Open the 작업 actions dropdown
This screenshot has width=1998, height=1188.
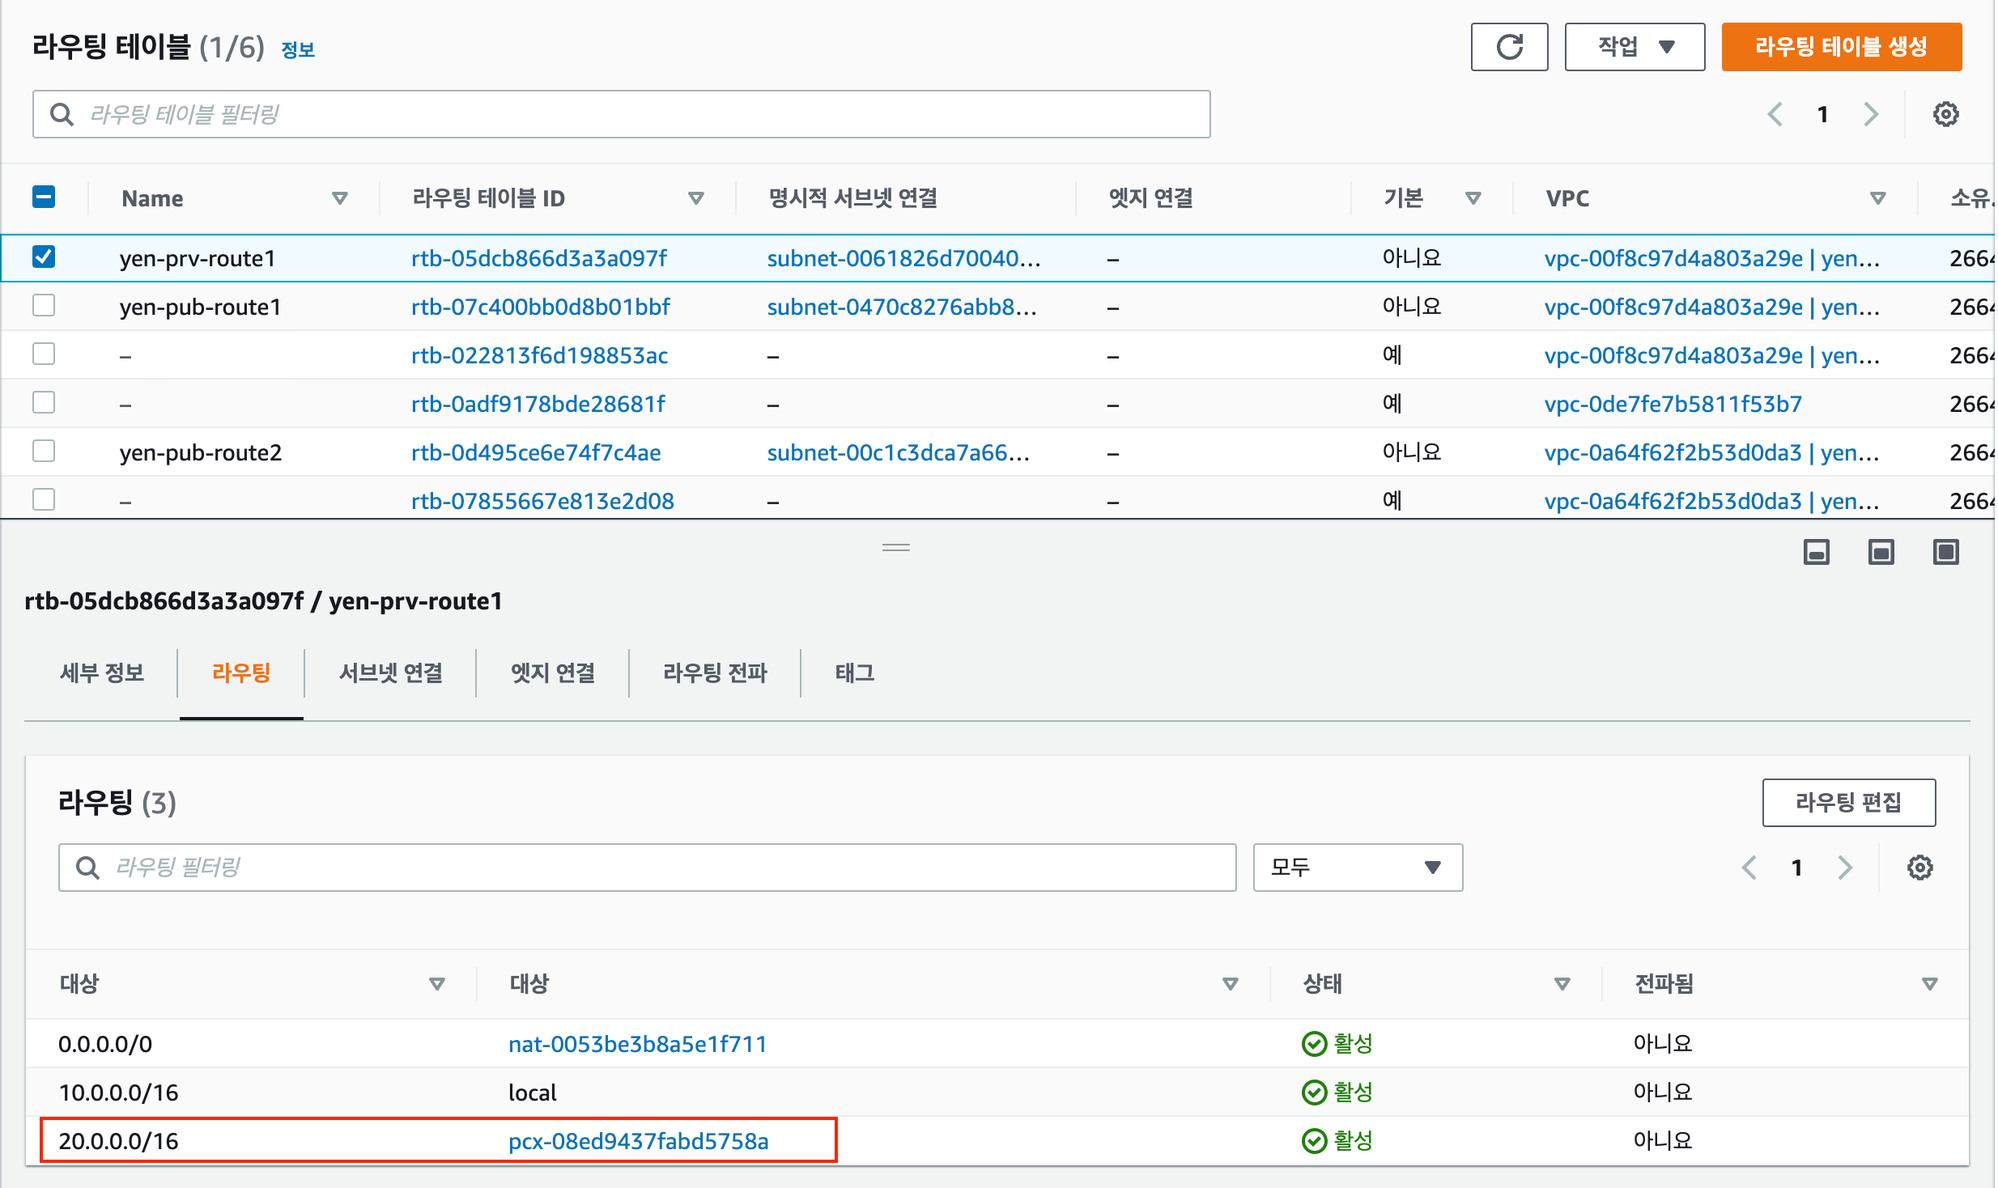click(x=1634, y=47)
